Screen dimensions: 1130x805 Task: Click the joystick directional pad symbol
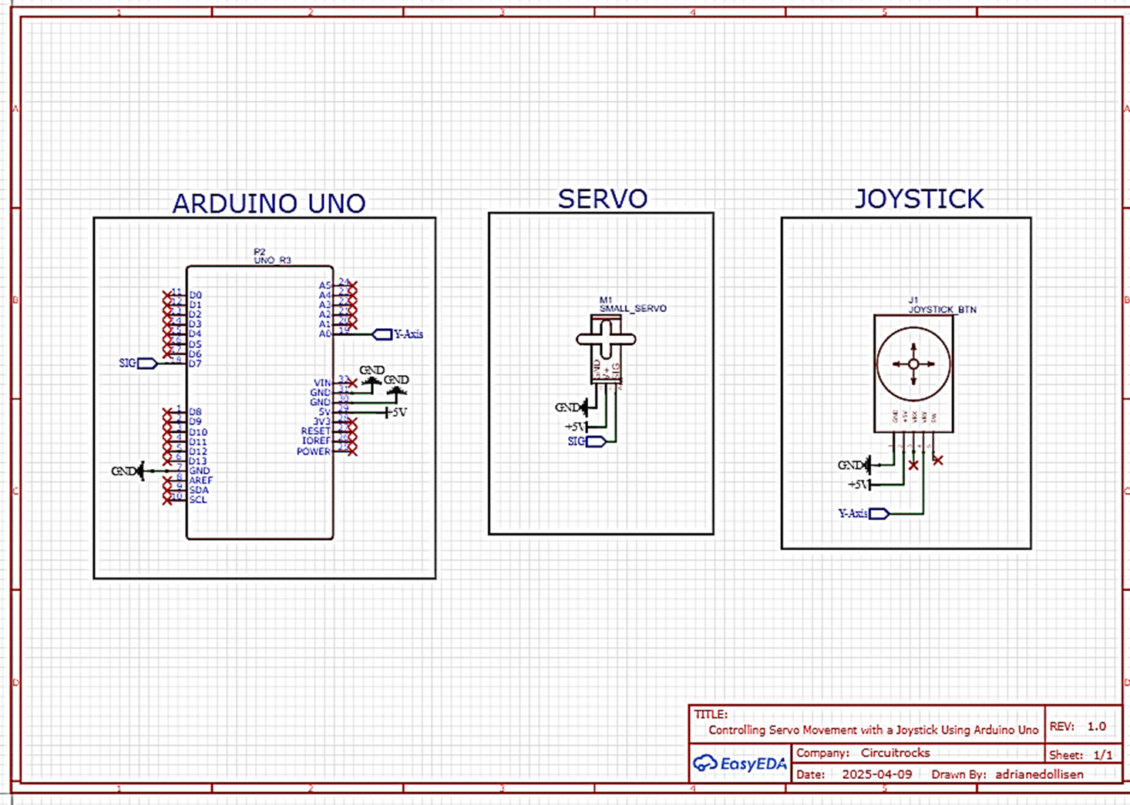[913, 364]
